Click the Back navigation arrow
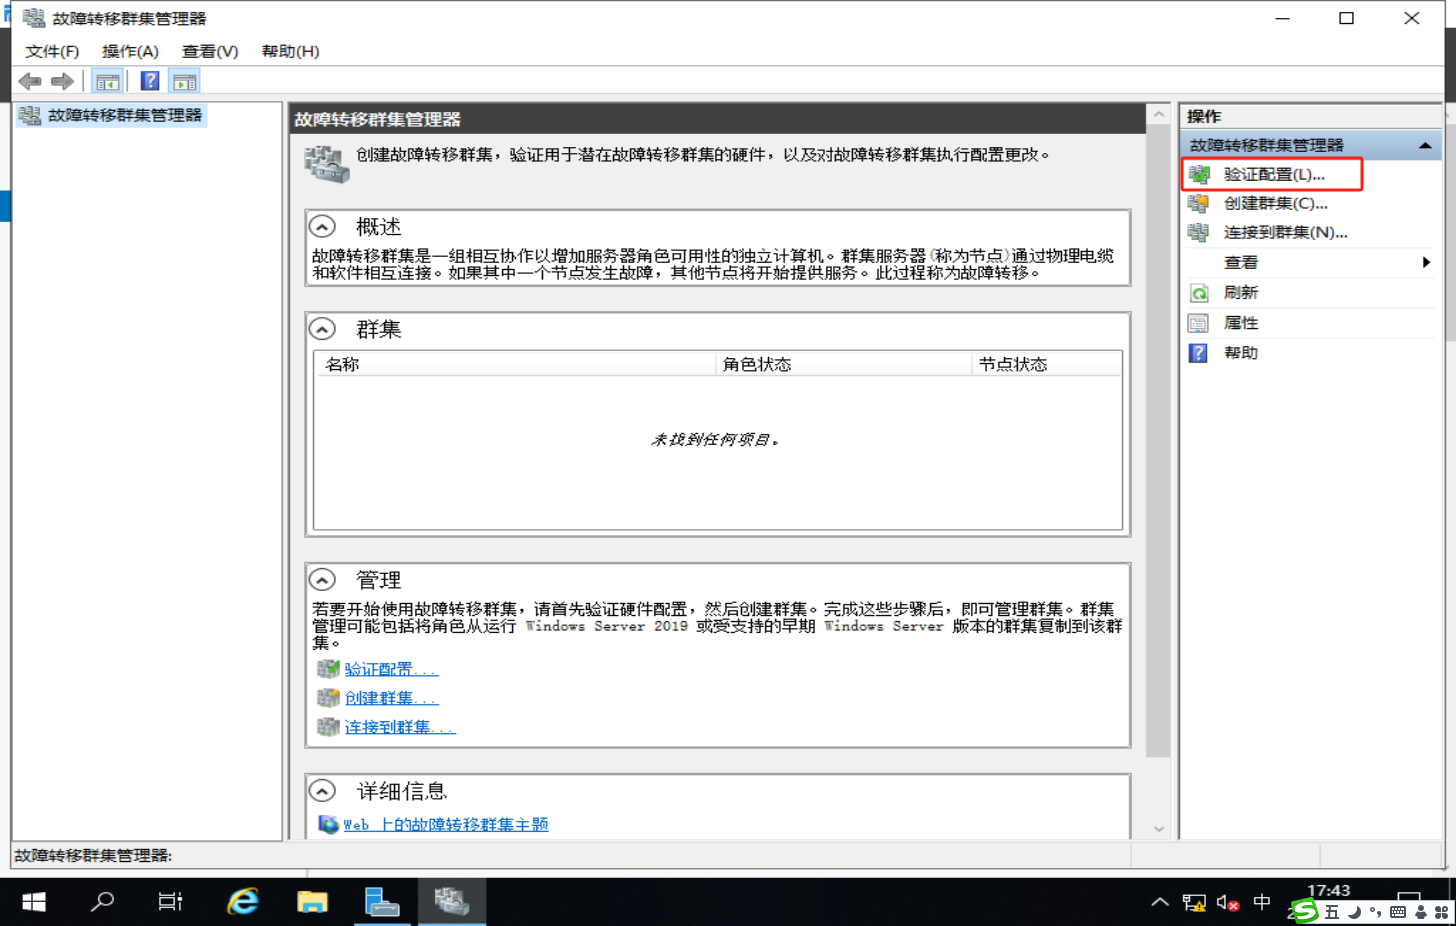The height and width of the screenshot is (926, 1456). tap(29, 81)
